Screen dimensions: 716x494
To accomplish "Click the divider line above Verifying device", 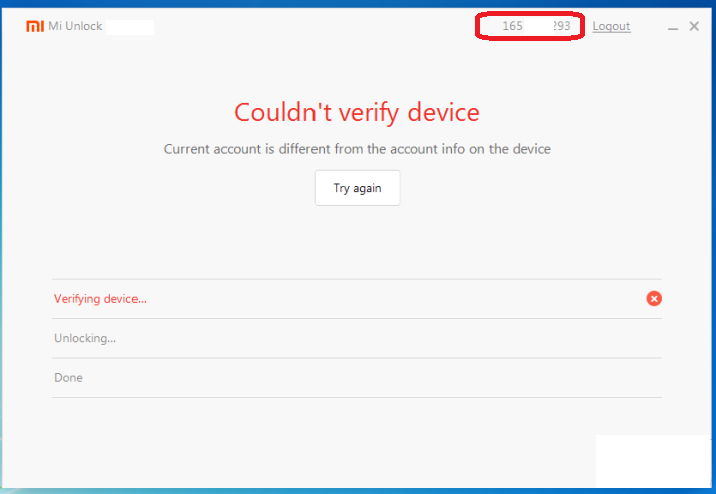I will pyautogui.click(x=357, y=279).
